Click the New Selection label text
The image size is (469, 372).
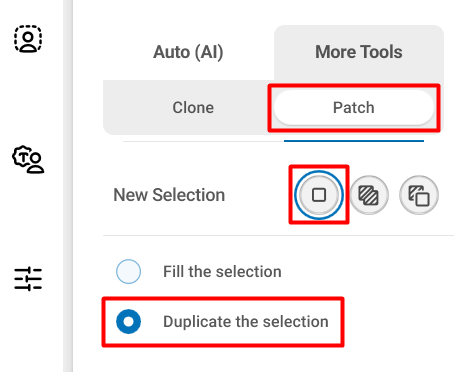click(169, 195)
